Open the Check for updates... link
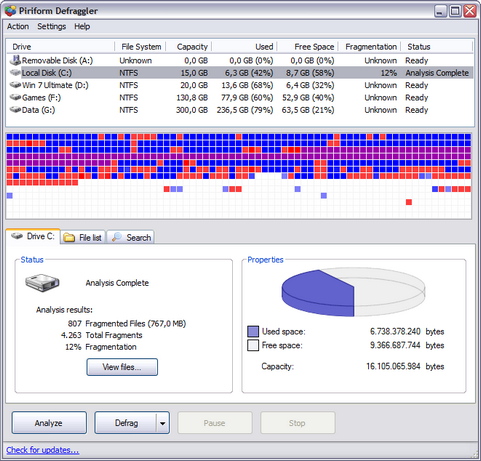Viewport: 481px width, 461px height. tap(43, 450)
